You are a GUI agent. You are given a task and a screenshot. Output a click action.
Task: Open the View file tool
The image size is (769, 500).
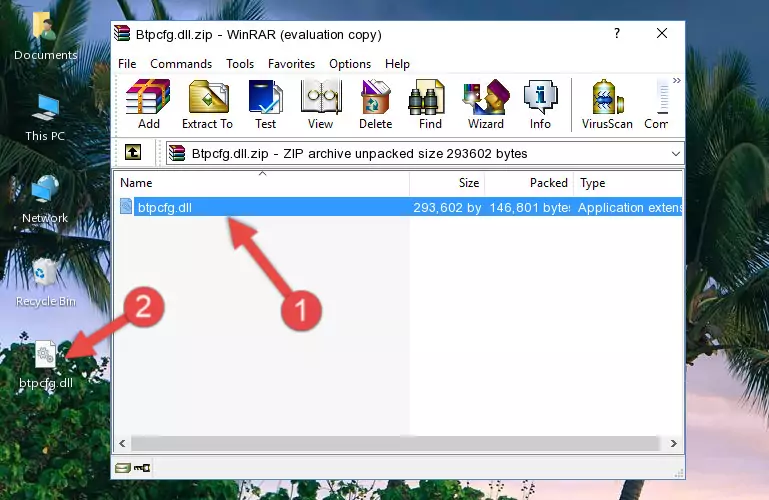click(x=321, y=104)
